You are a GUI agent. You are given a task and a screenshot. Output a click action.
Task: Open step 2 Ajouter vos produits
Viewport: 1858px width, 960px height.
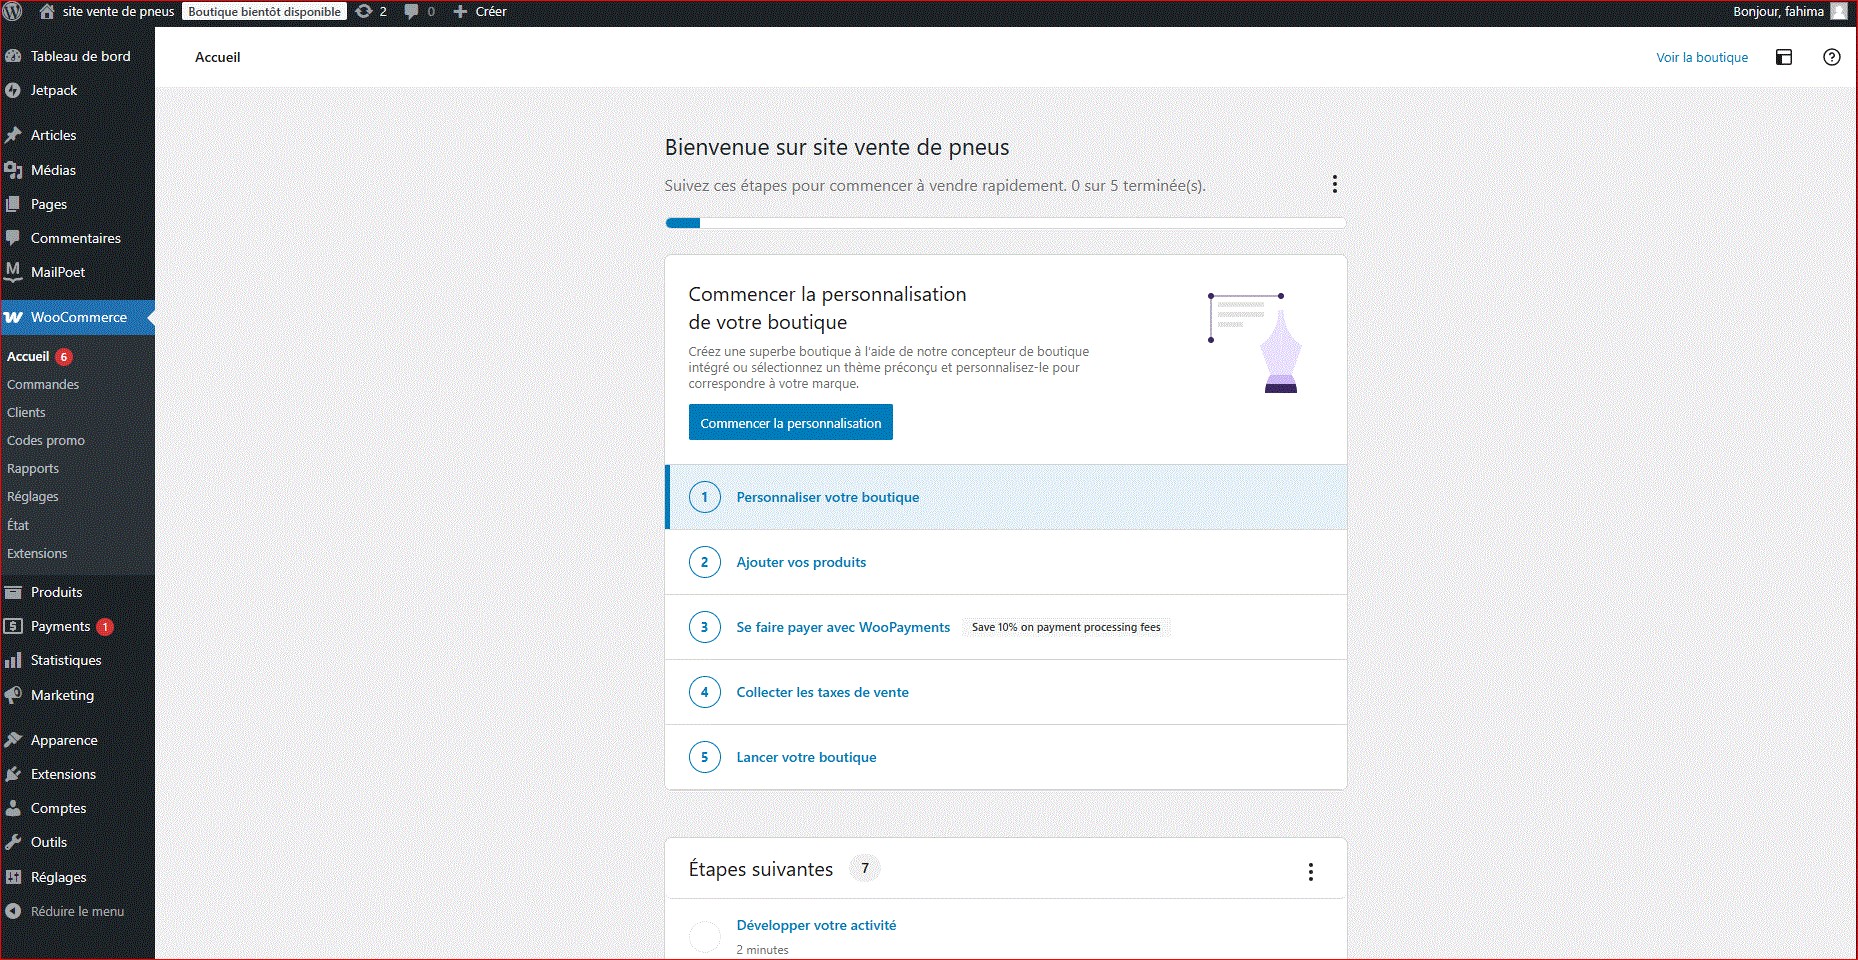(x=1006, y=562)
